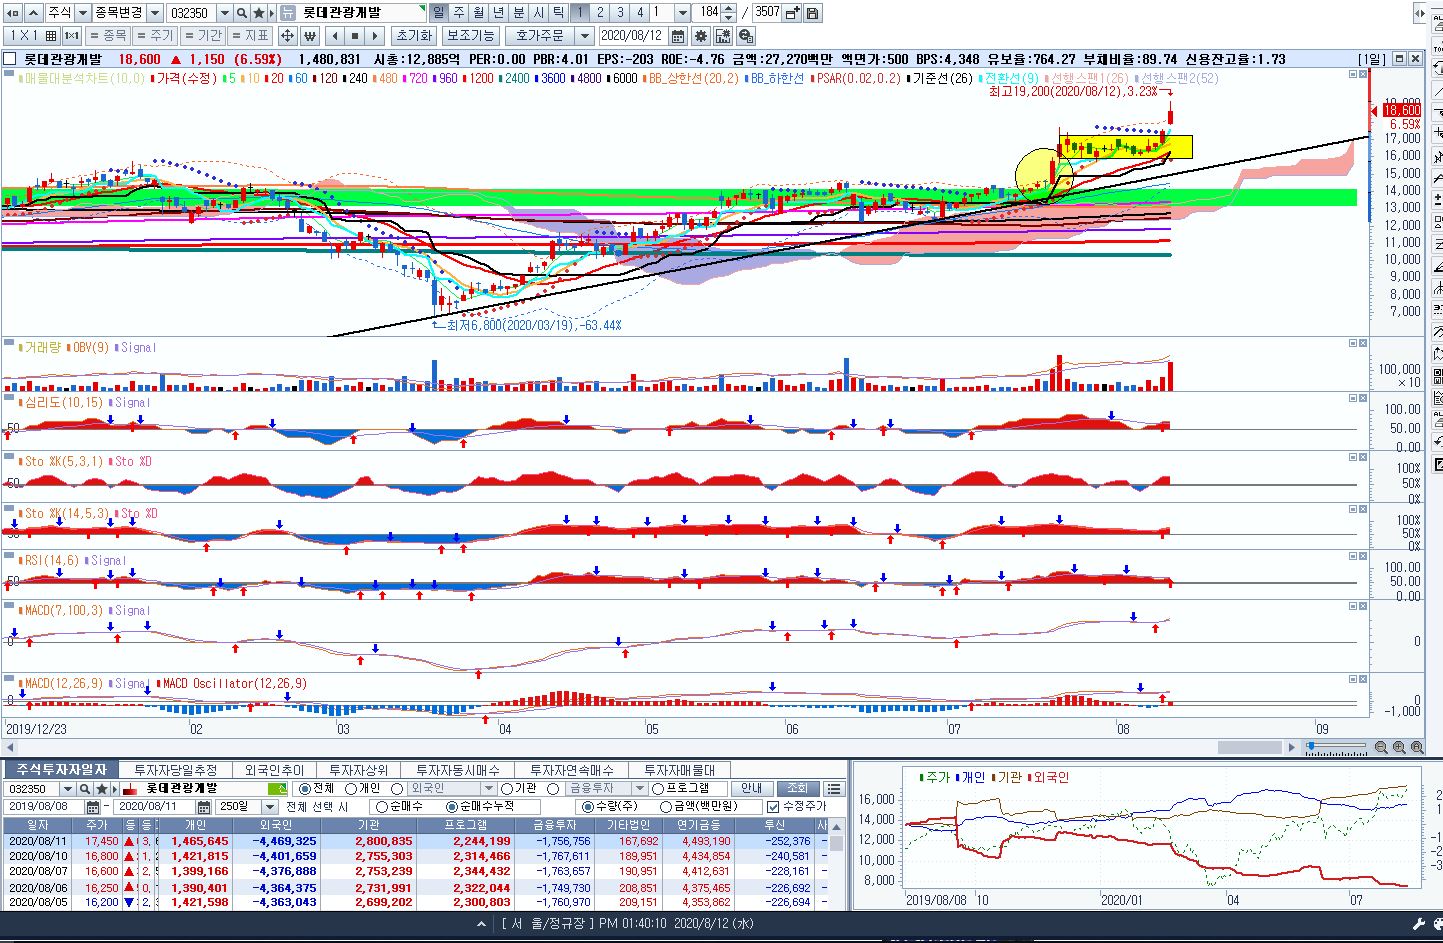Zoom out chart with minus magnifier
Viewport: 1443px width, 943px height.
coord(1381,747)
